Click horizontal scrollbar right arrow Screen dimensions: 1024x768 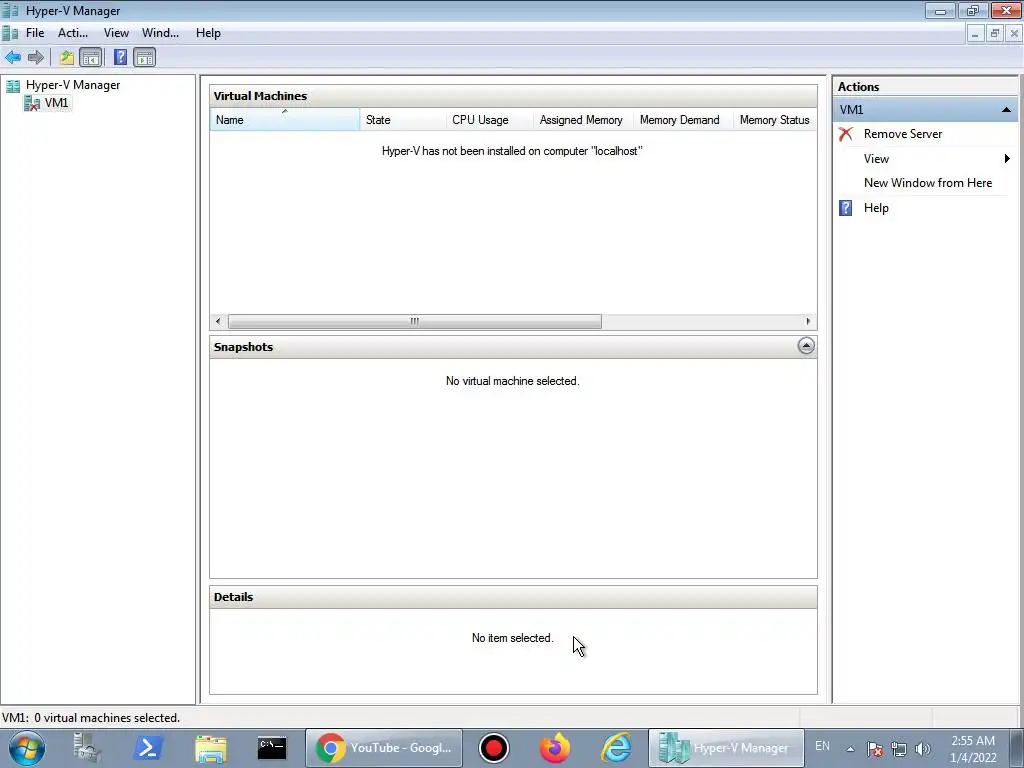(x=808, y=321)
